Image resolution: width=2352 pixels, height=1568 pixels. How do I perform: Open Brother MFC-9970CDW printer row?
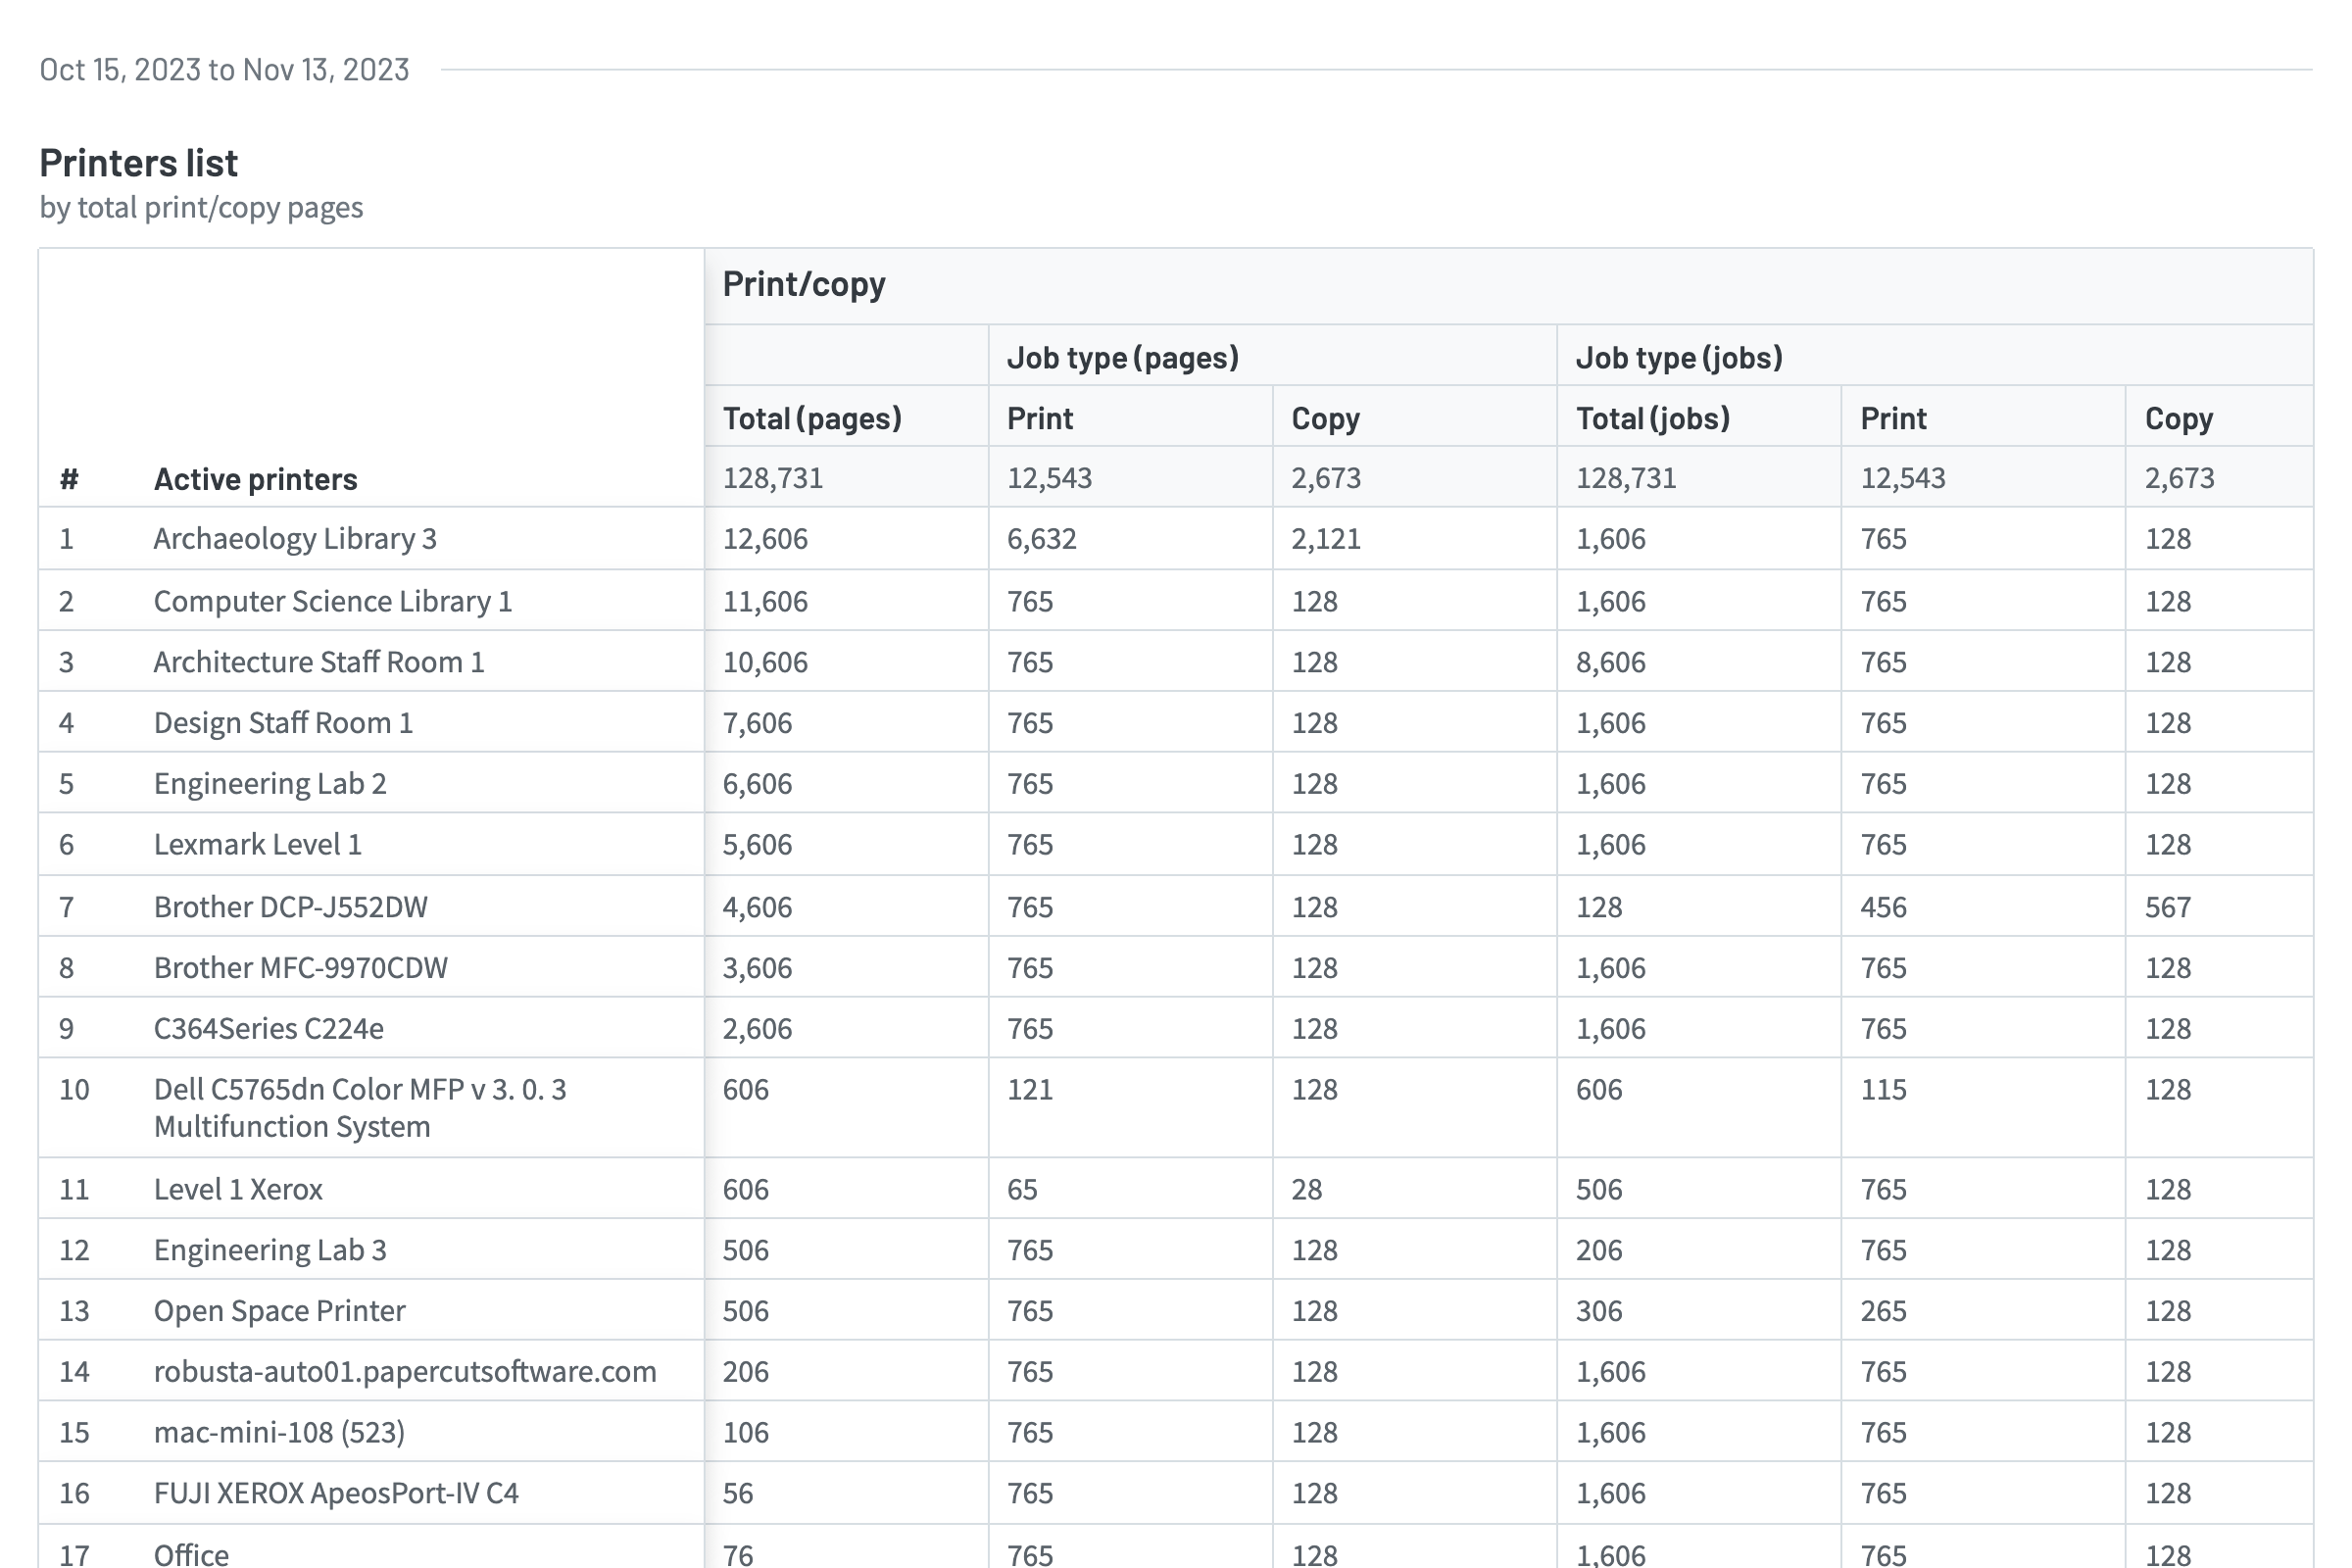[x=300, y=968]
